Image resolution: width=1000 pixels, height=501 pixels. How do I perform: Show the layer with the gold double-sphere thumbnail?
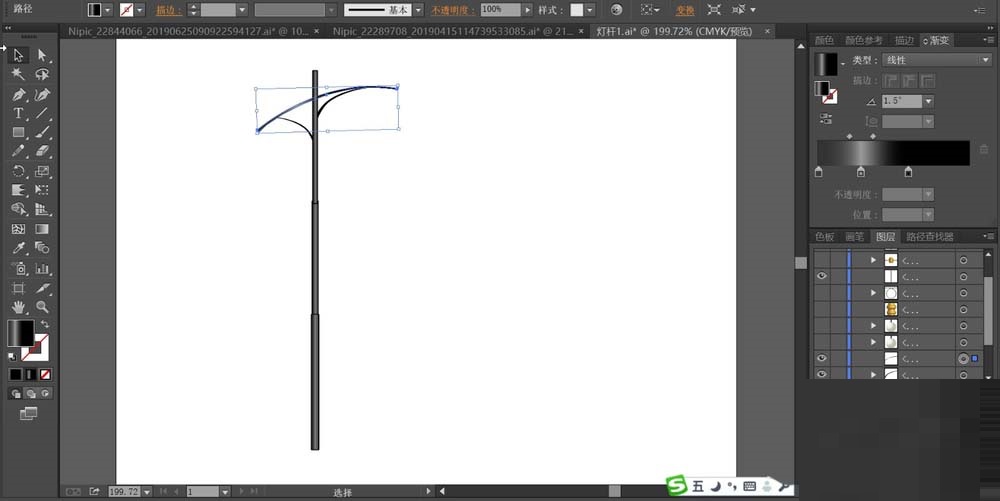point(821,310)
